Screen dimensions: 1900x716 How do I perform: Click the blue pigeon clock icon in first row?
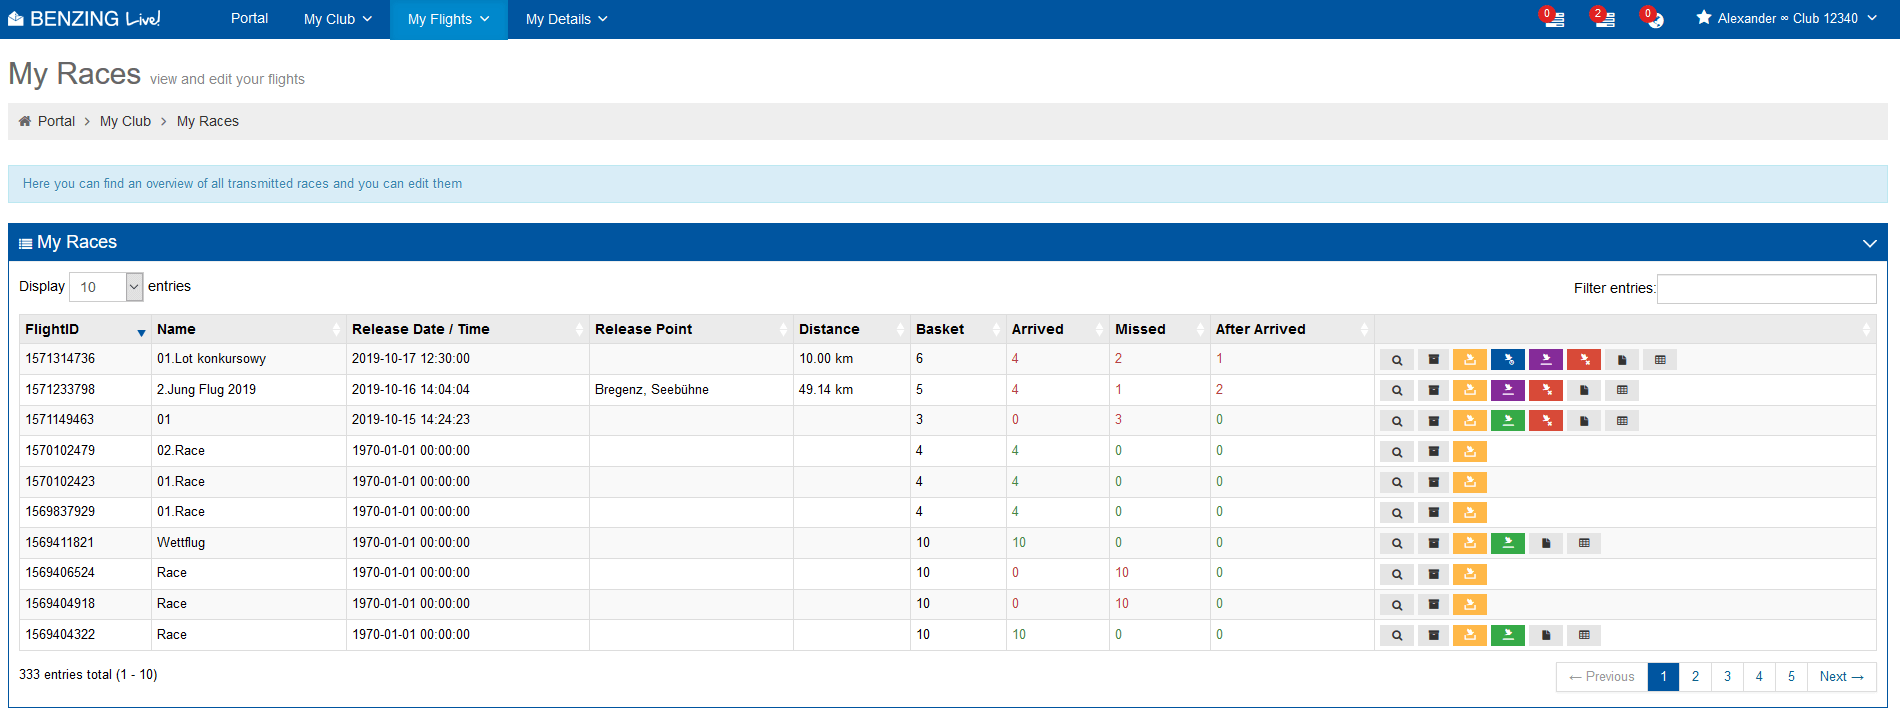[1508, 360]
